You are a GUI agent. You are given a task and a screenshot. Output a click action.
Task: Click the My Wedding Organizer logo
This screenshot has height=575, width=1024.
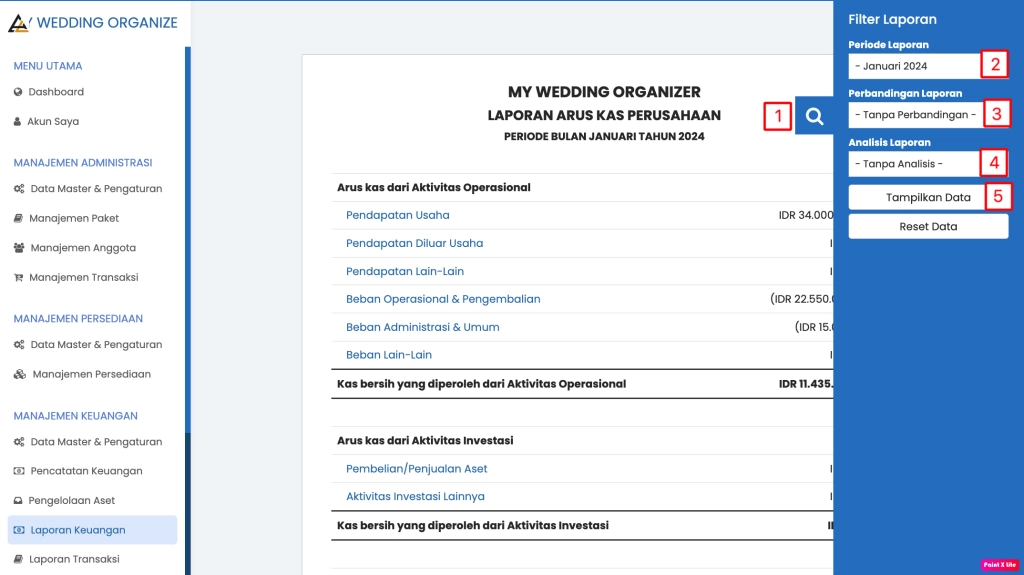19,22
